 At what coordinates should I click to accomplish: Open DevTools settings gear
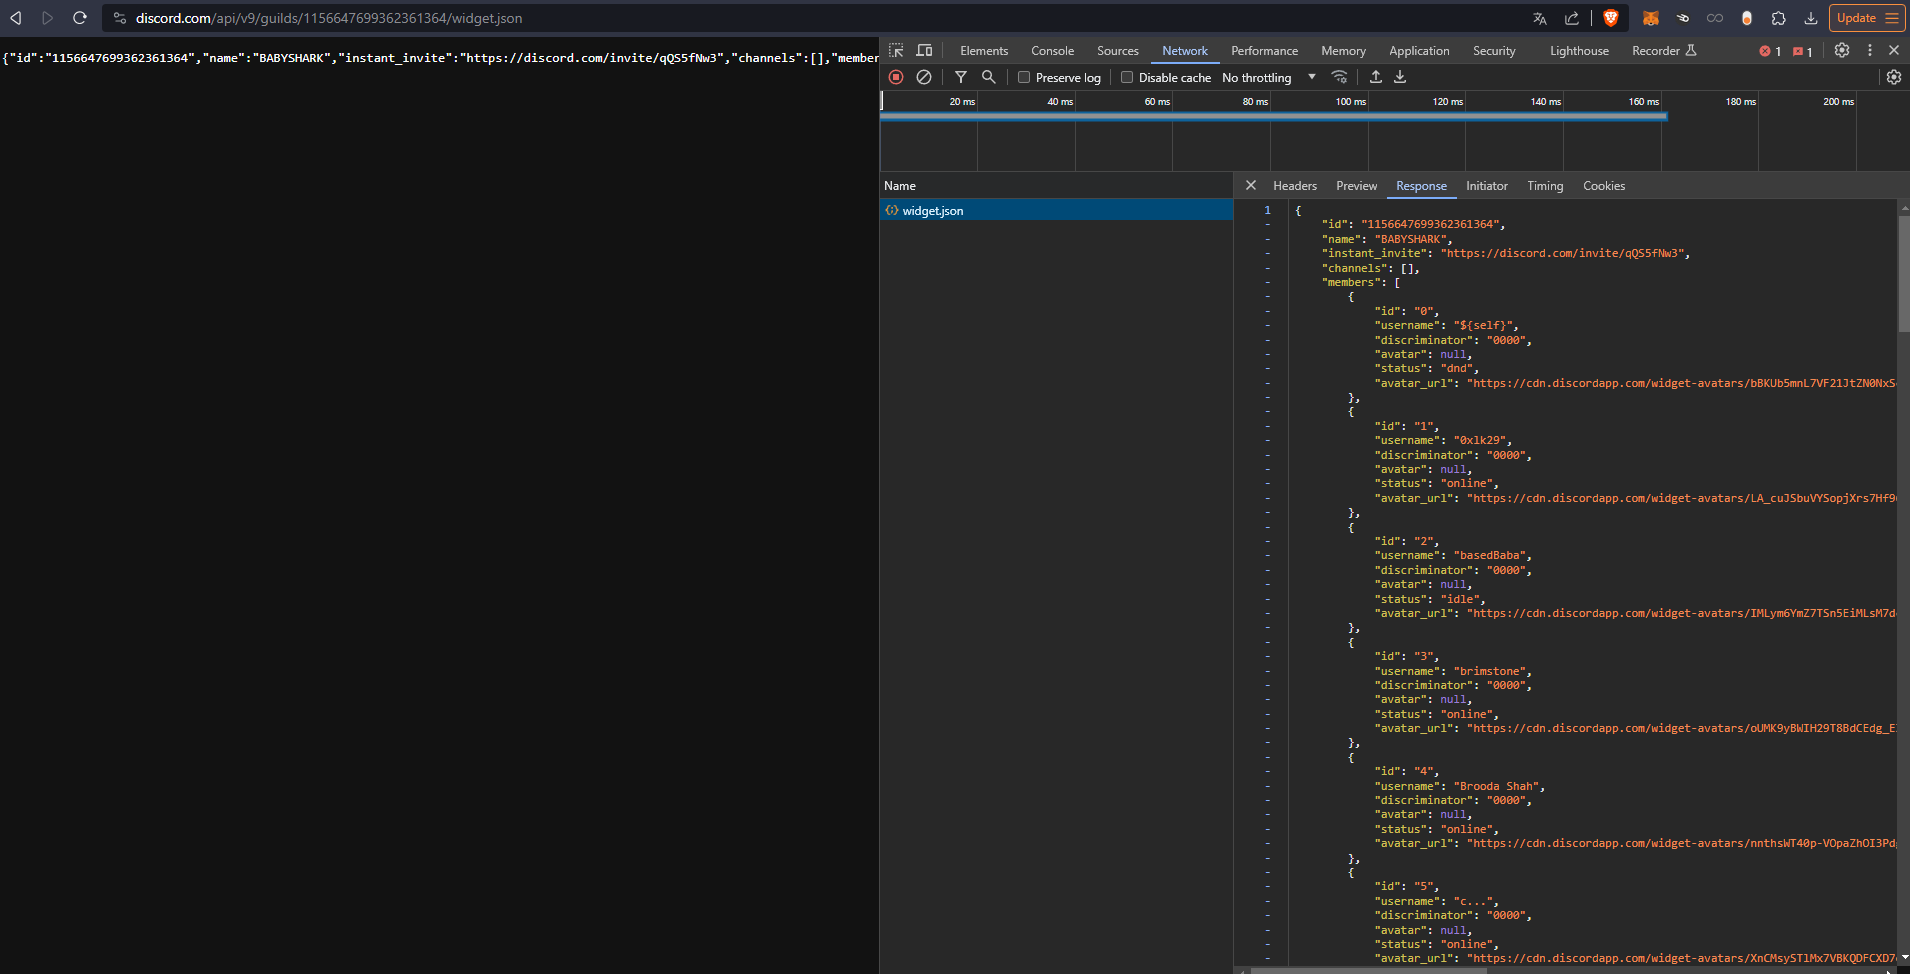[x=1842, y=50]
